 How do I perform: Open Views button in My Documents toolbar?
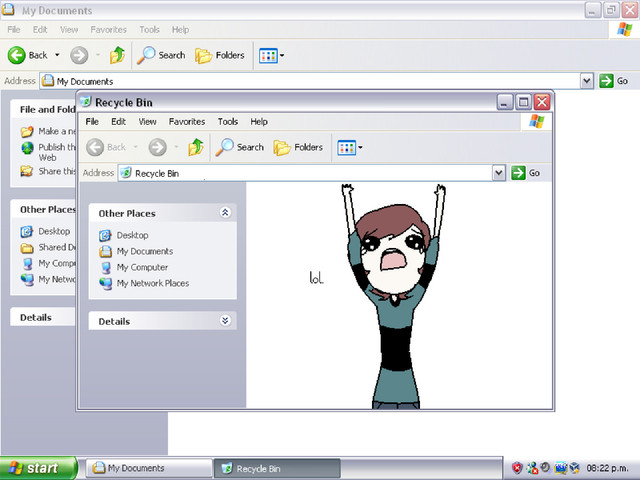pos(271,56)
